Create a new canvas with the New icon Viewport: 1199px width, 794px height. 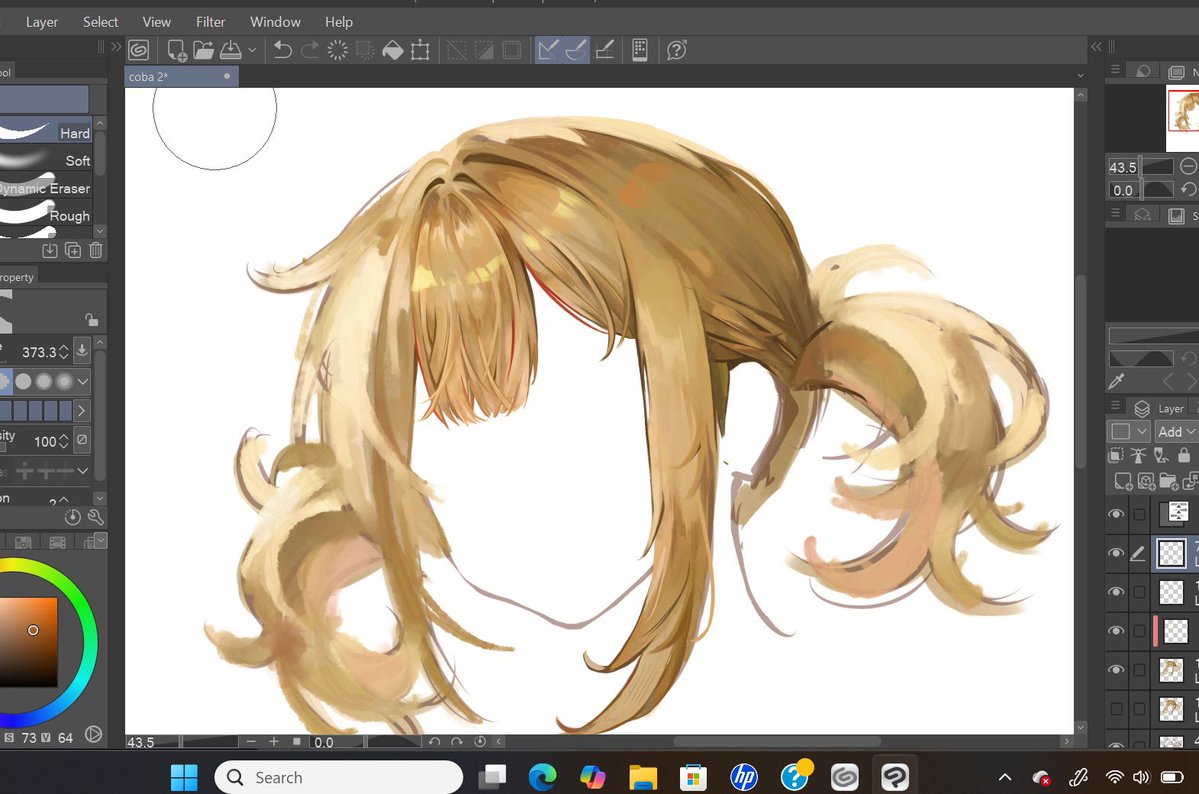click(x=176, y=50)
